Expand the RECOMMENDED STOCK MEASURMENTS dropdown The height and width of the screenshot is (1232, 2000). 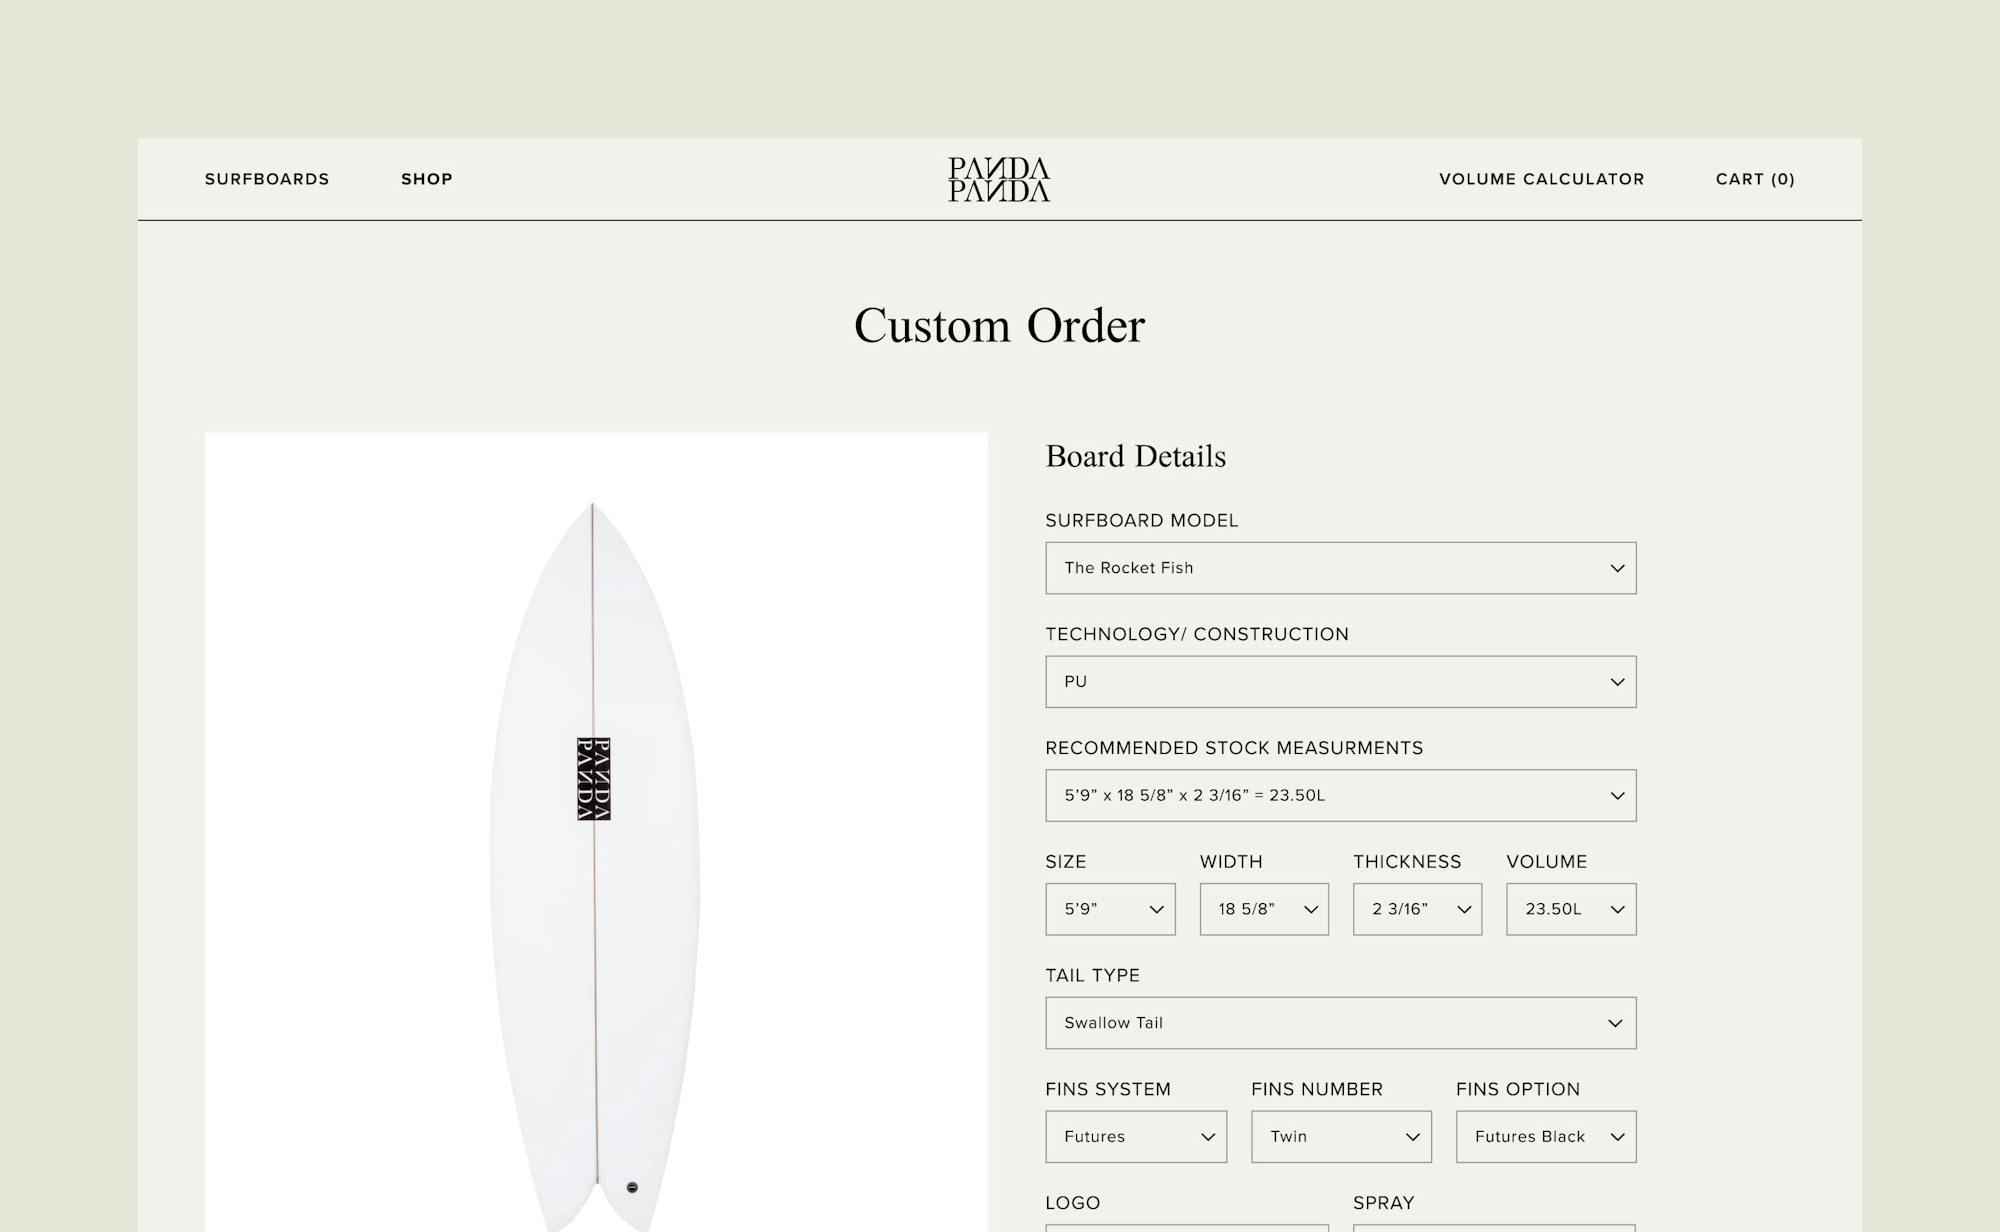point(1340,795)
